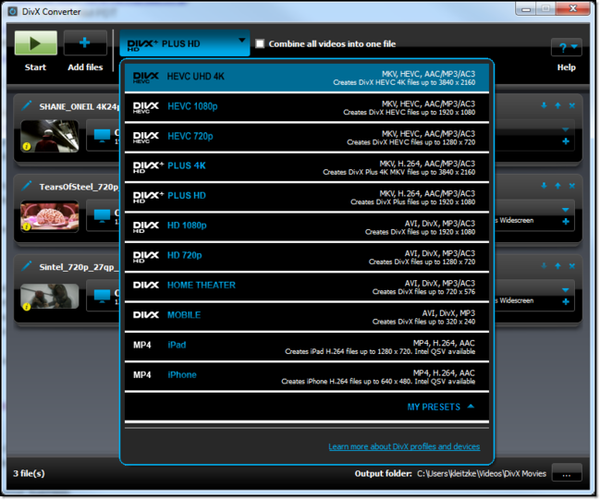Move Sintel file down in the list
Screen dimensions: 600x500
(544, 266)
